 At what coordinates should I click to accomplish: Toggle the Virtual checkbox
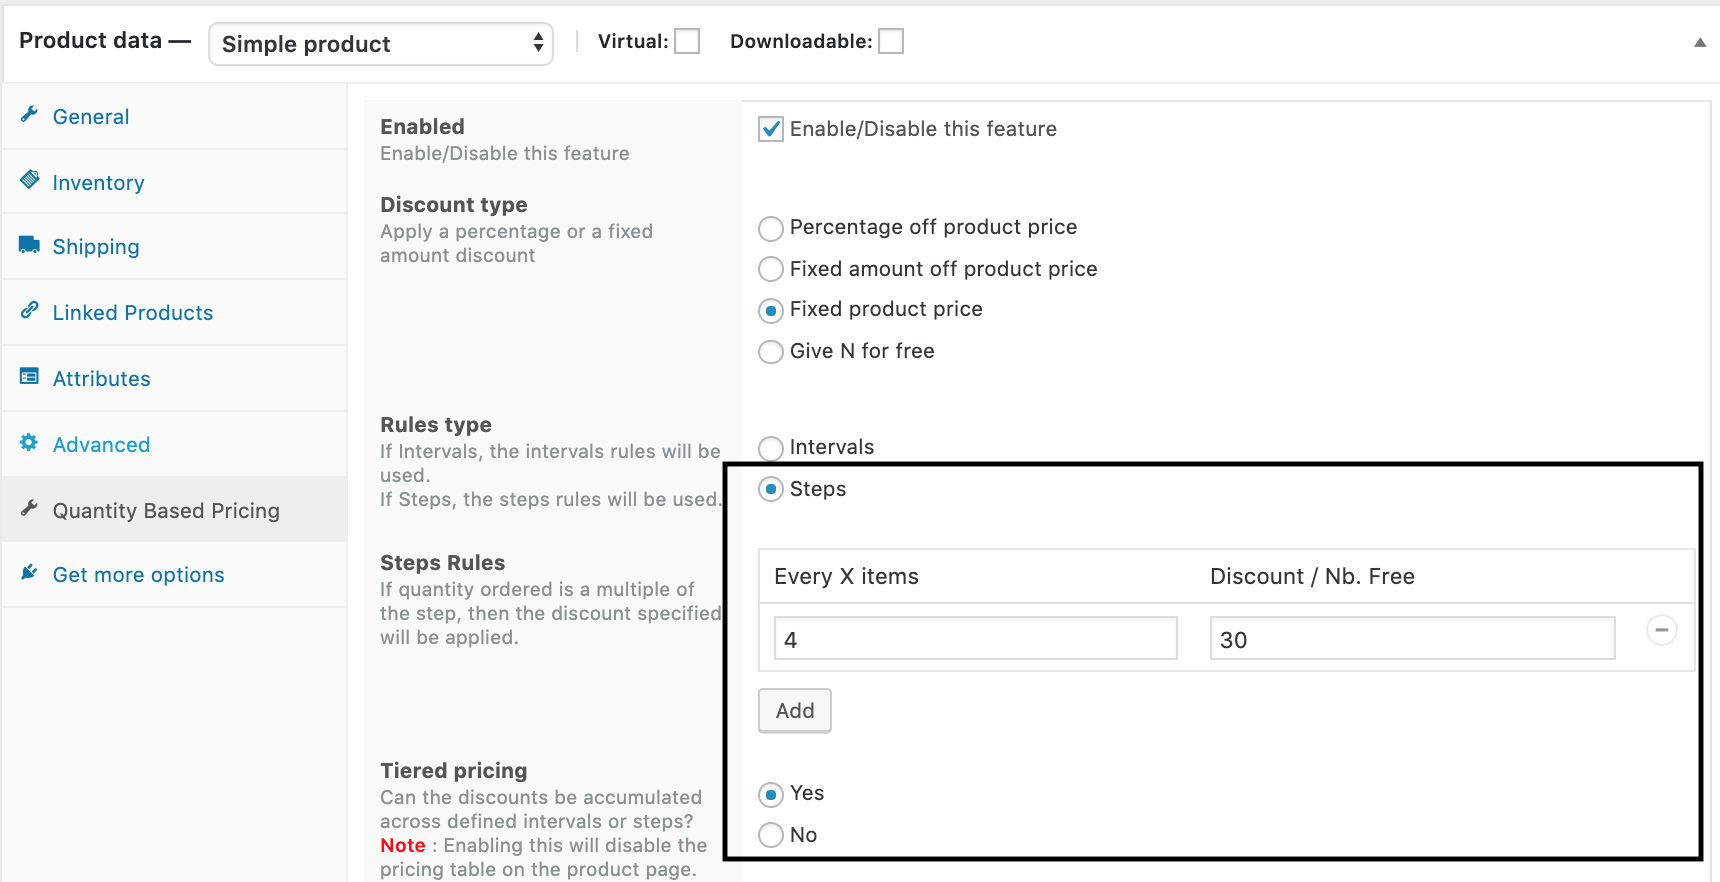point(687,41)
